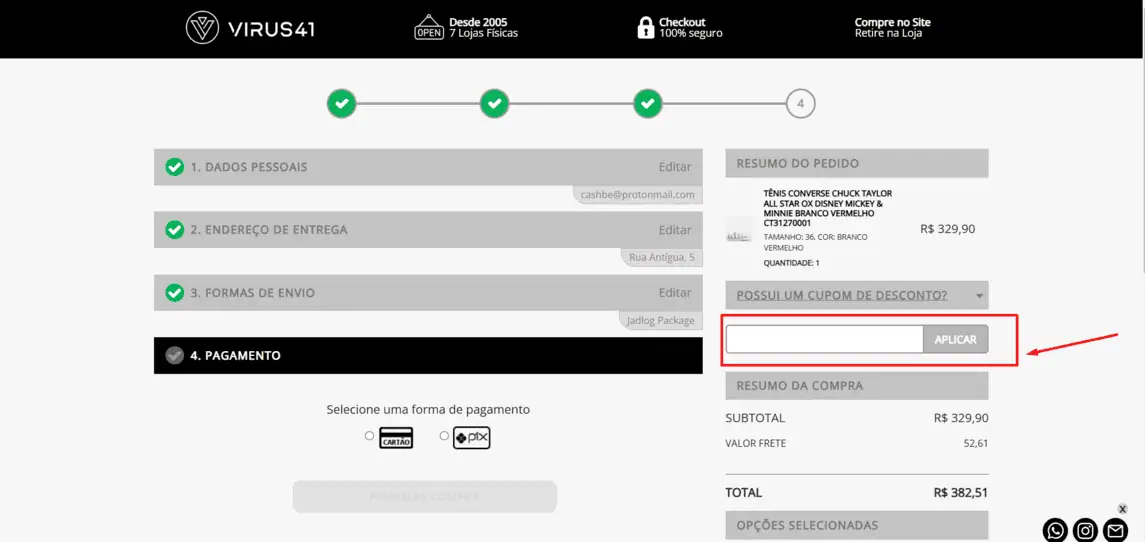This screenshot has width=1145, height=542.
Task: Click third completed step circle in progress bar
Action: tap(647, 104)
